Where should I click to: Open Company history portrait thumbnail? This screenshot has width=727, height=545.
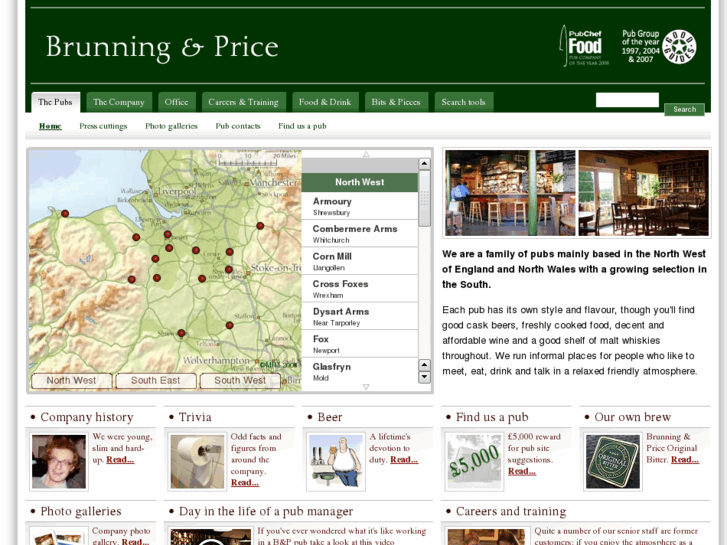[x=59, y=462]
